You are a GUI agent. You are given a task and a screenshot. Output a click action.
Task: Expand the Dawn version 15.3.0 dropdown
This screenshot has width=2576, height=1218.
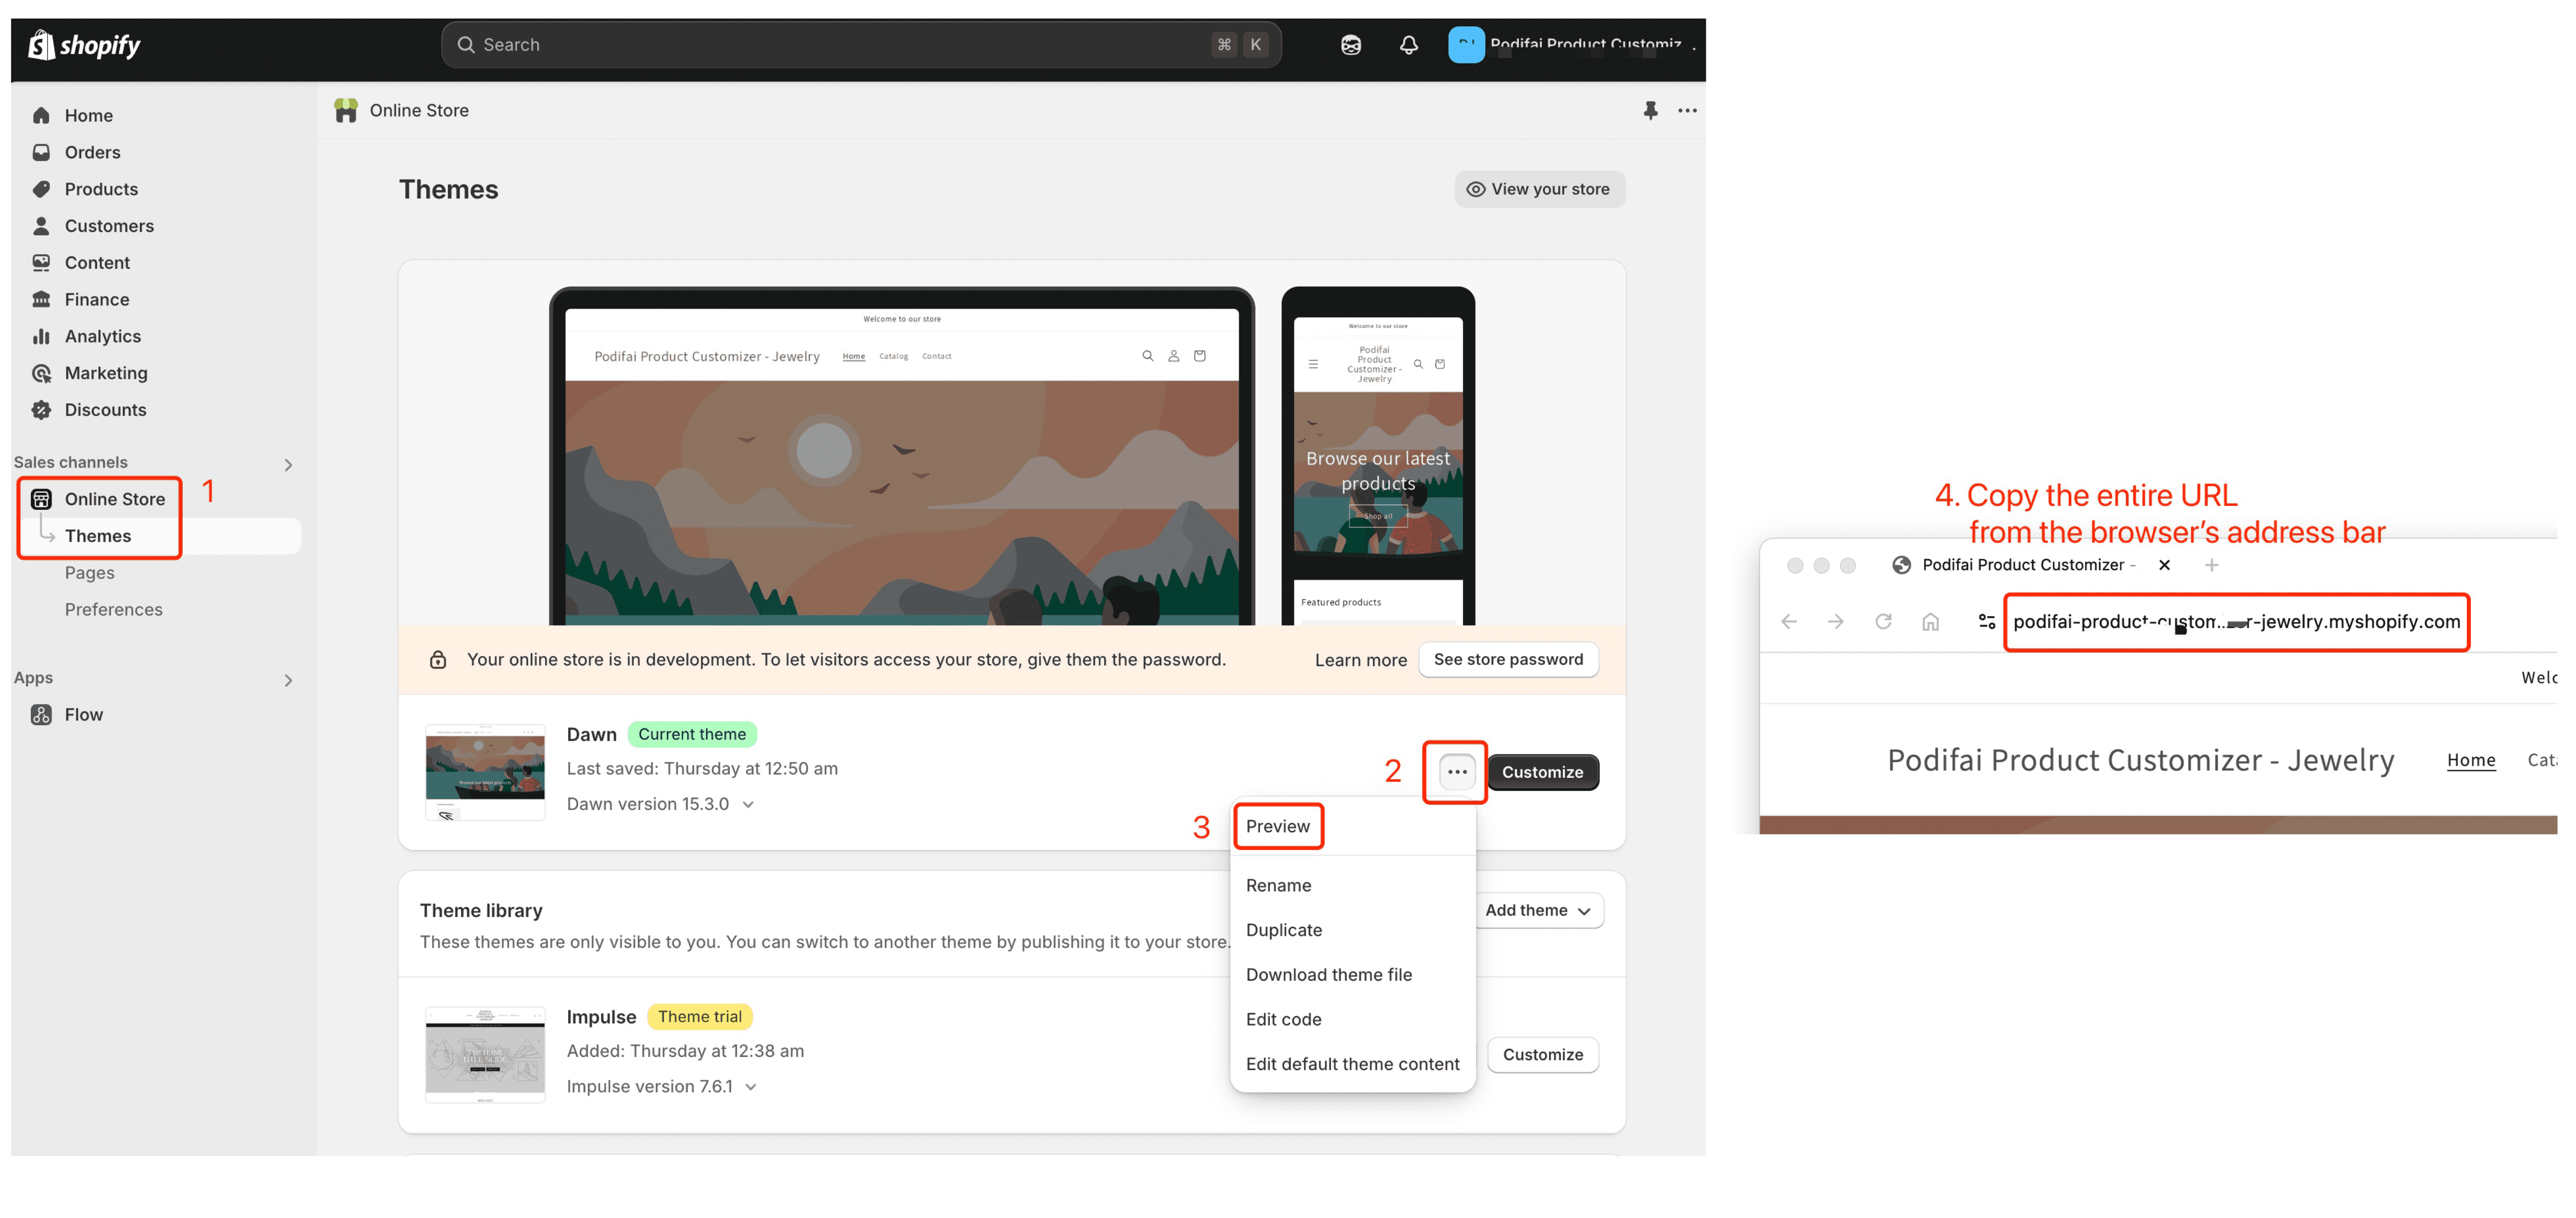point(749,803)
